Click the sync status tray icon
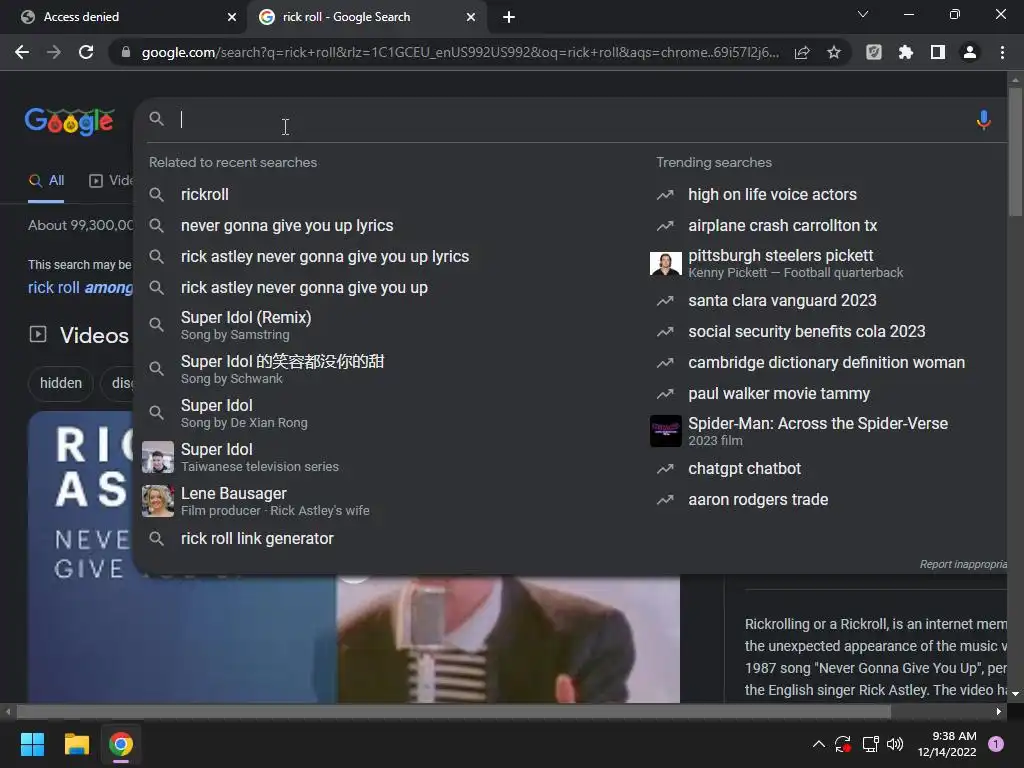The width and height of the screenshot is (1024, 768). click(842, 744)
